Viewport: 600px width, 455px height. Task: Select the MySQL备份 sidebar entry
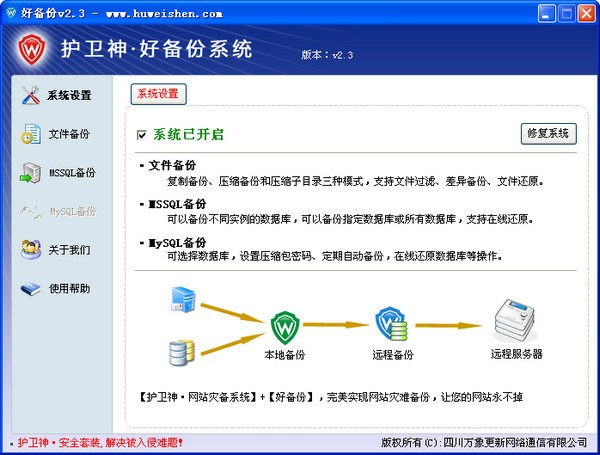pos(72,211)
